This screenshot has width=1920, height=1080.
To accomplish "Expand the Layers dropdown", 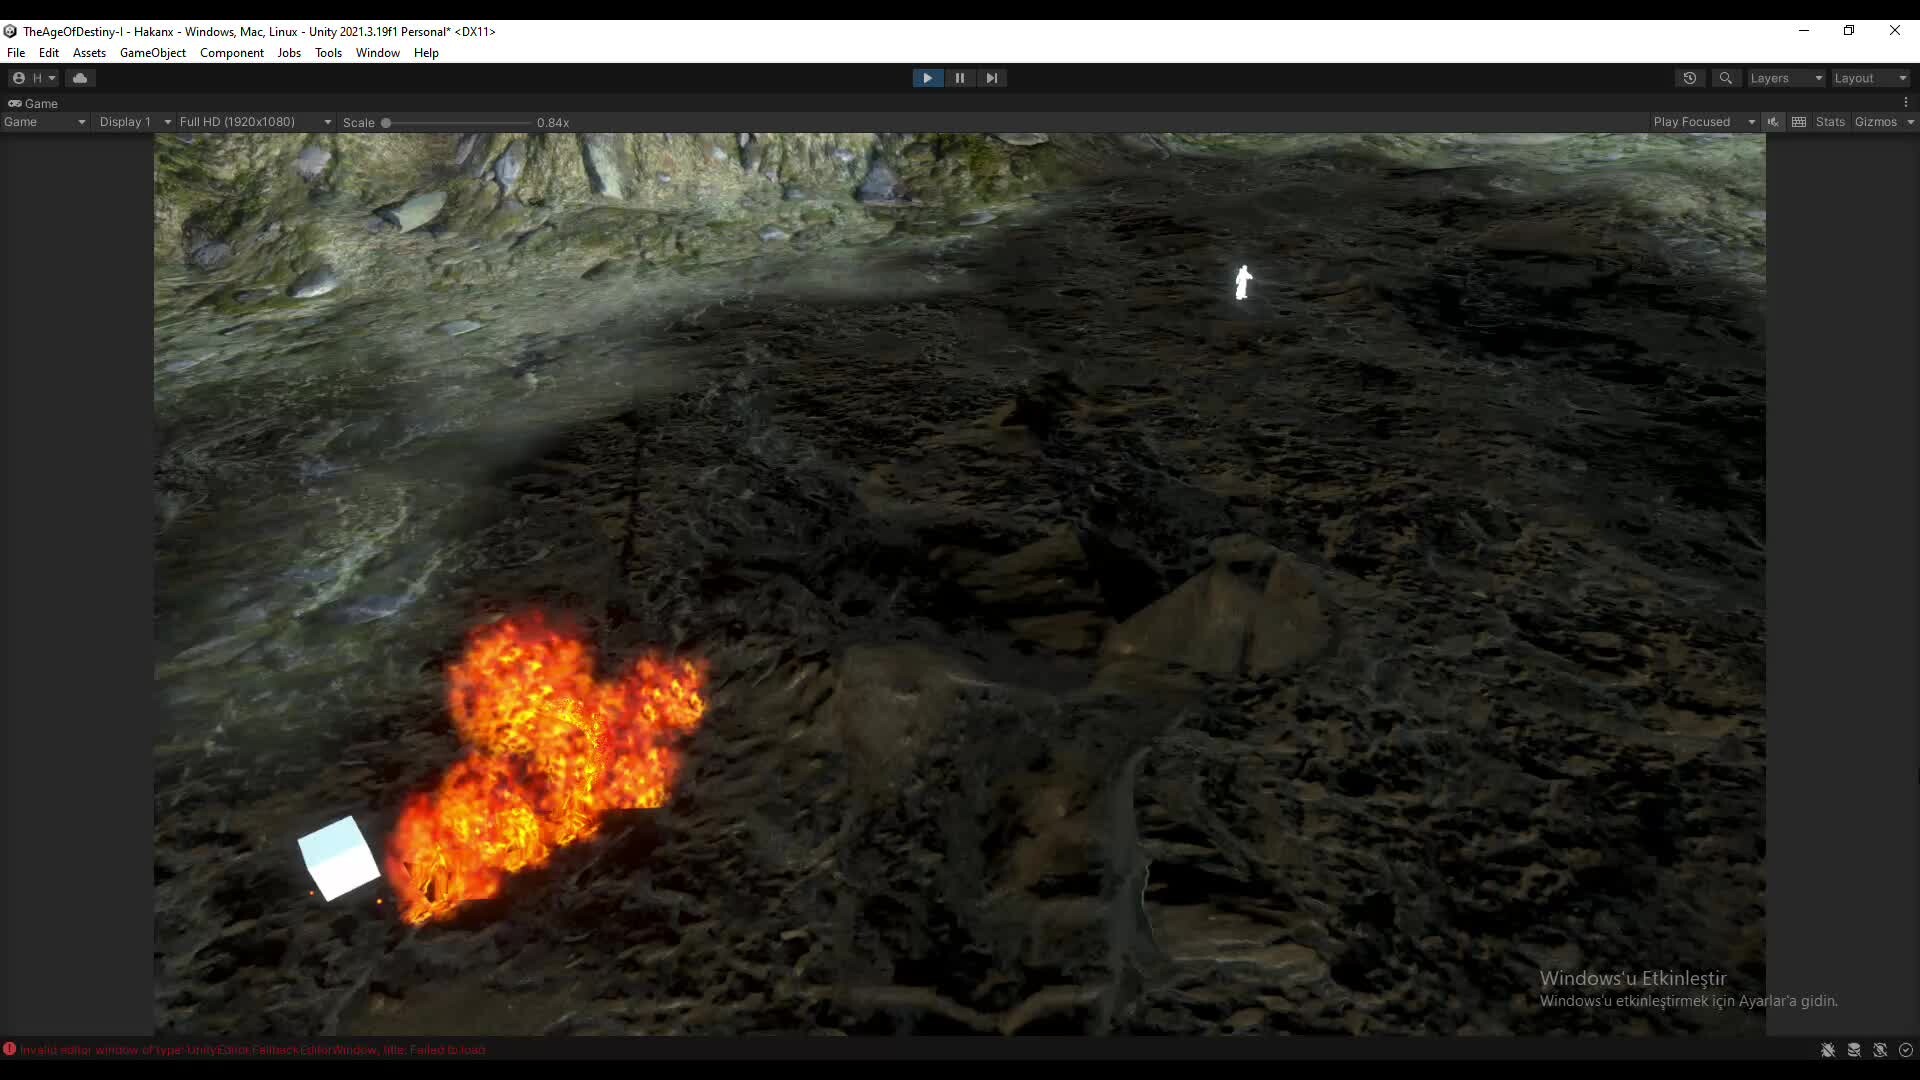I will [x=1786, y=78].
